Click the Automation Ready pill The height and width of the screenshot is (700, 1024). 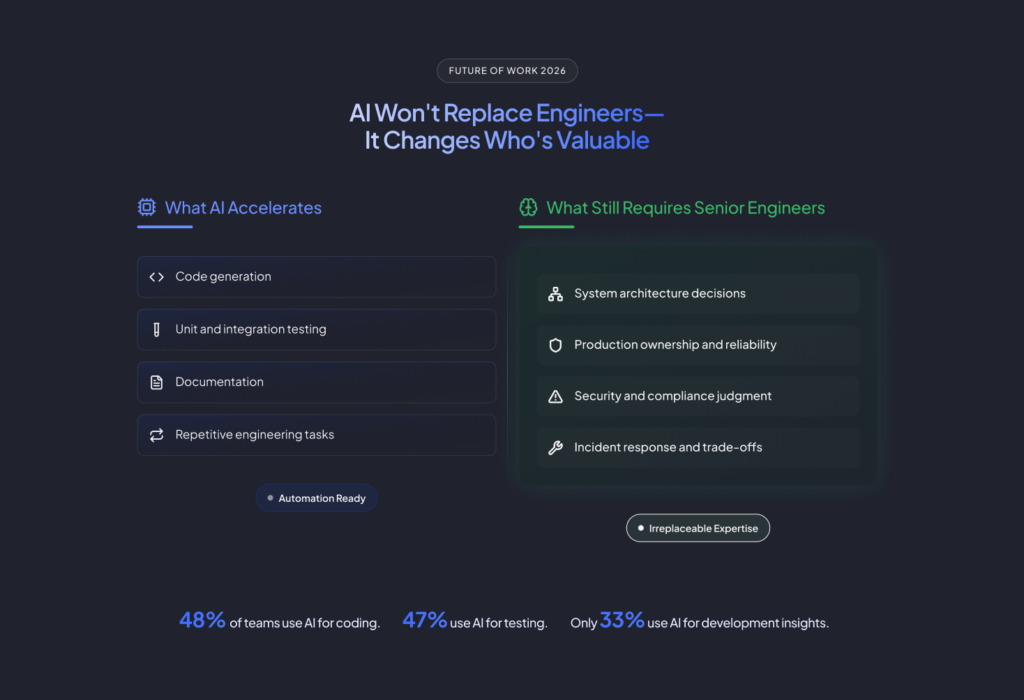[x=316, y=498]
